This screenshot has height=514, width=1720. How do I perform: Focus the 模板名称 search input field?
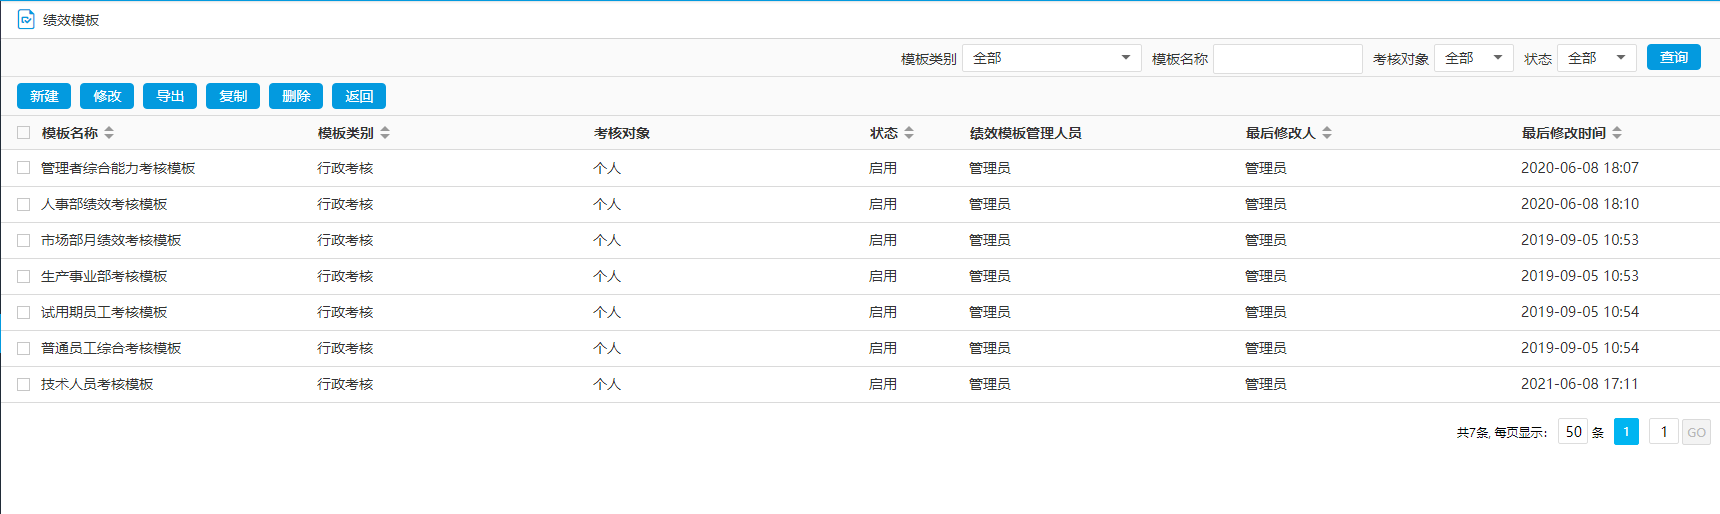coord(1287,59)
